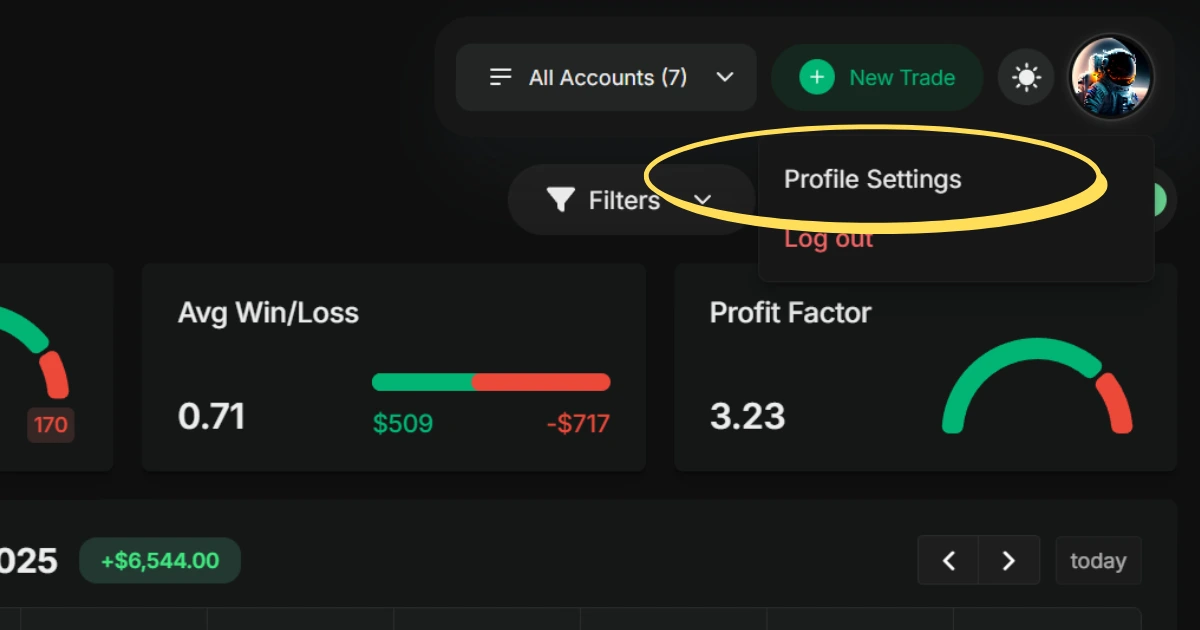Click the New Trade button
The height and width of the screenshot is (630, 1200).
pyautogui.click(x=877, y=76)
